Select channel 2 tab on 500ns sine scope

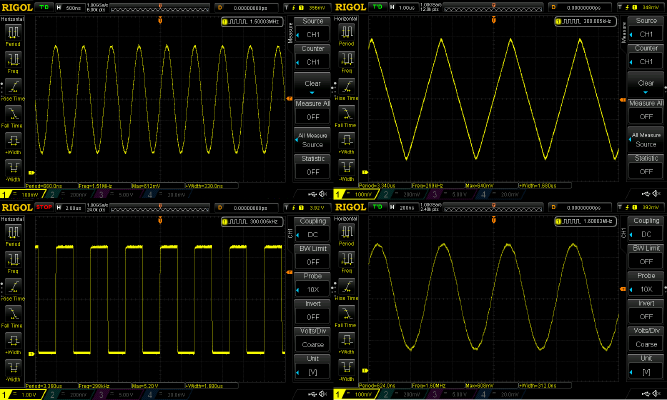[69, 195]
